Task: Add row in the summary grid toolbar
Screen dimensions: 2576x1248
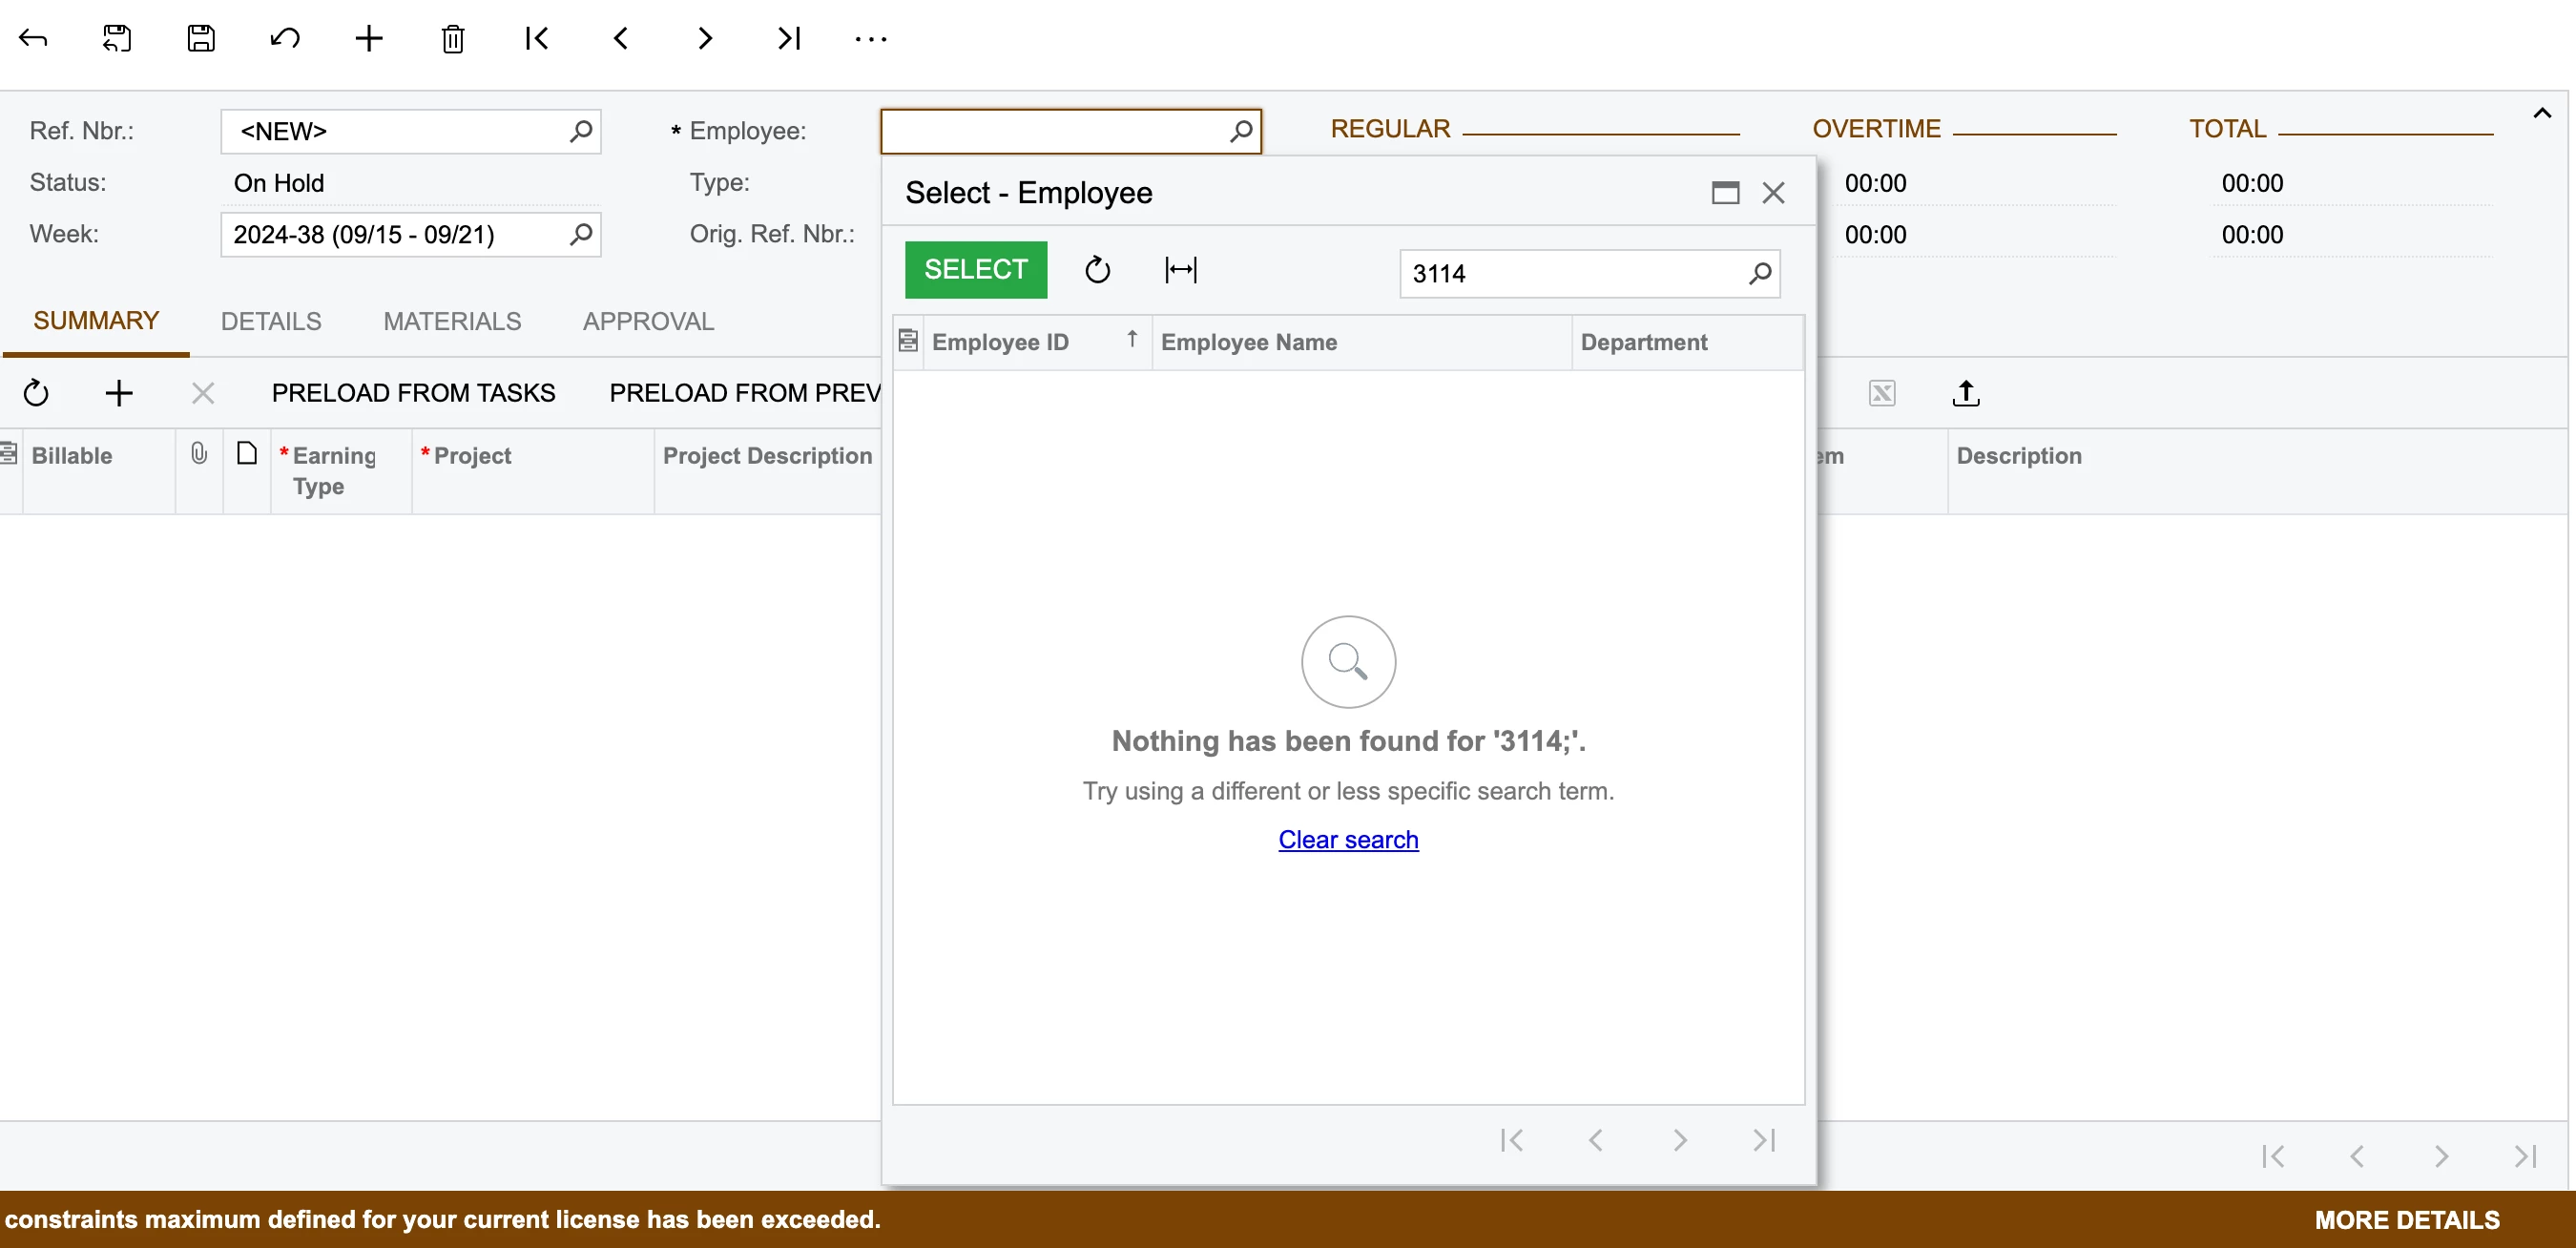Action: pos(119,393)
